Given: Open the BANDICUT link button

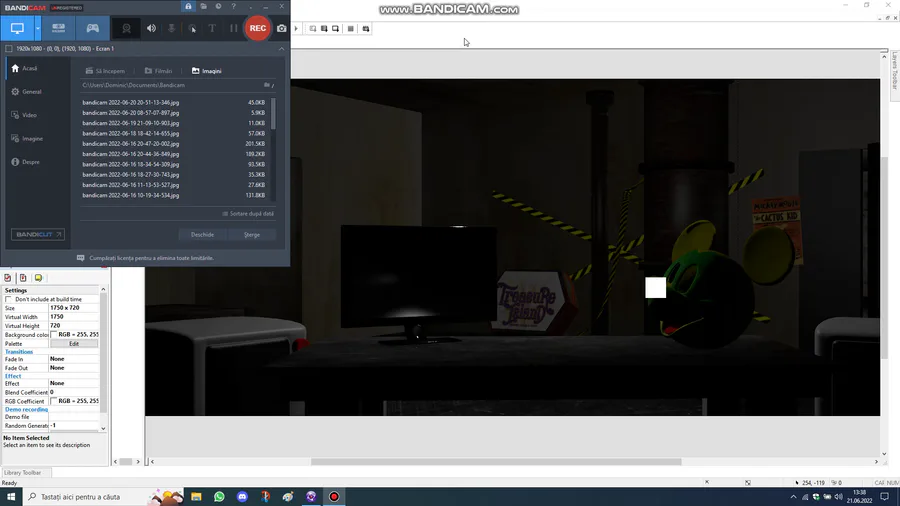Looking at the screenshot, I should pos(37,235).
